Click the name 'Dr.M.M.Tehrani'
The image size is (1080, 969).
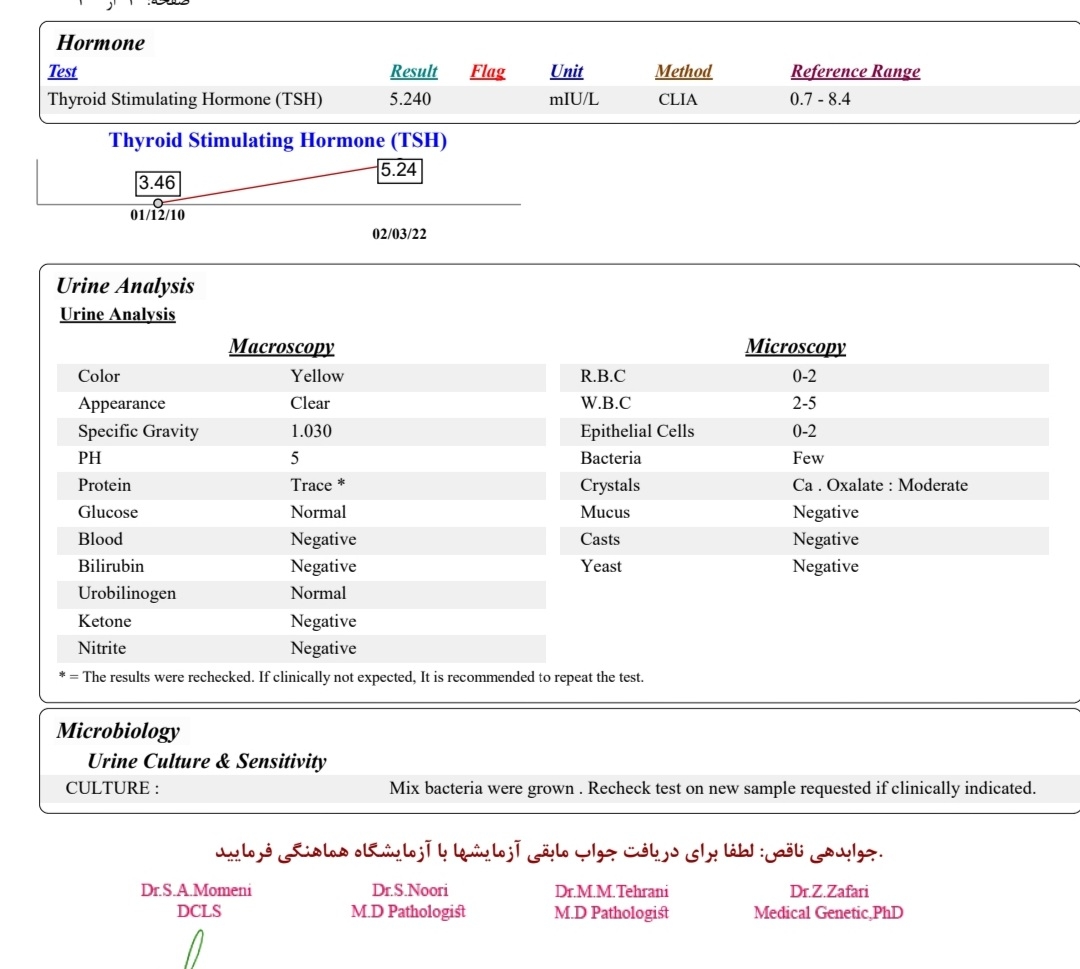(x=612, y=892)
